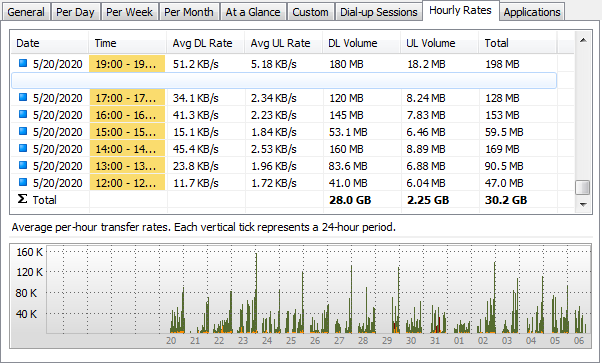Click the tallest chart spike near day 24
This screenshot has height=364, width=602.
tap(256, 292)
